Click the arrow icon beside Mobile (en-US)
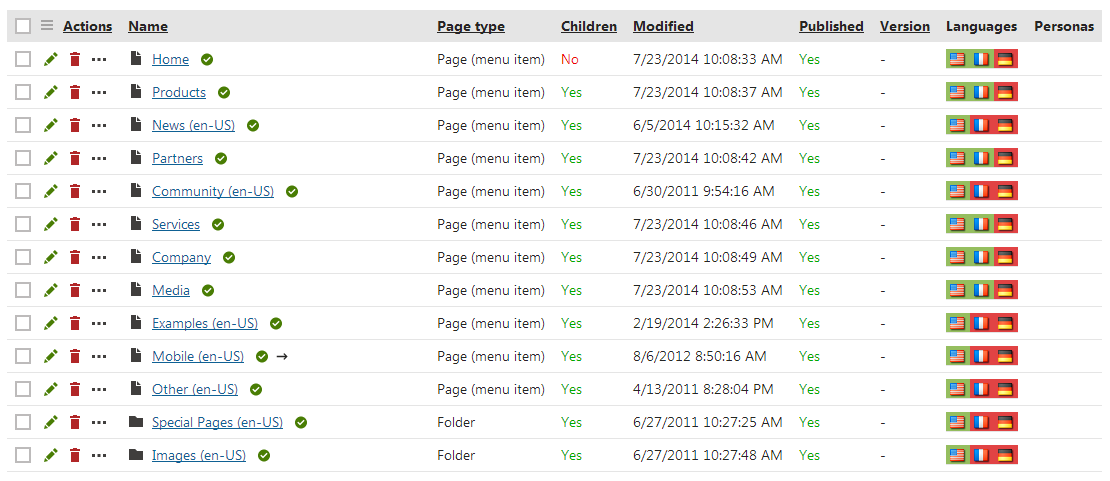1110x481 pixels. 282,357
